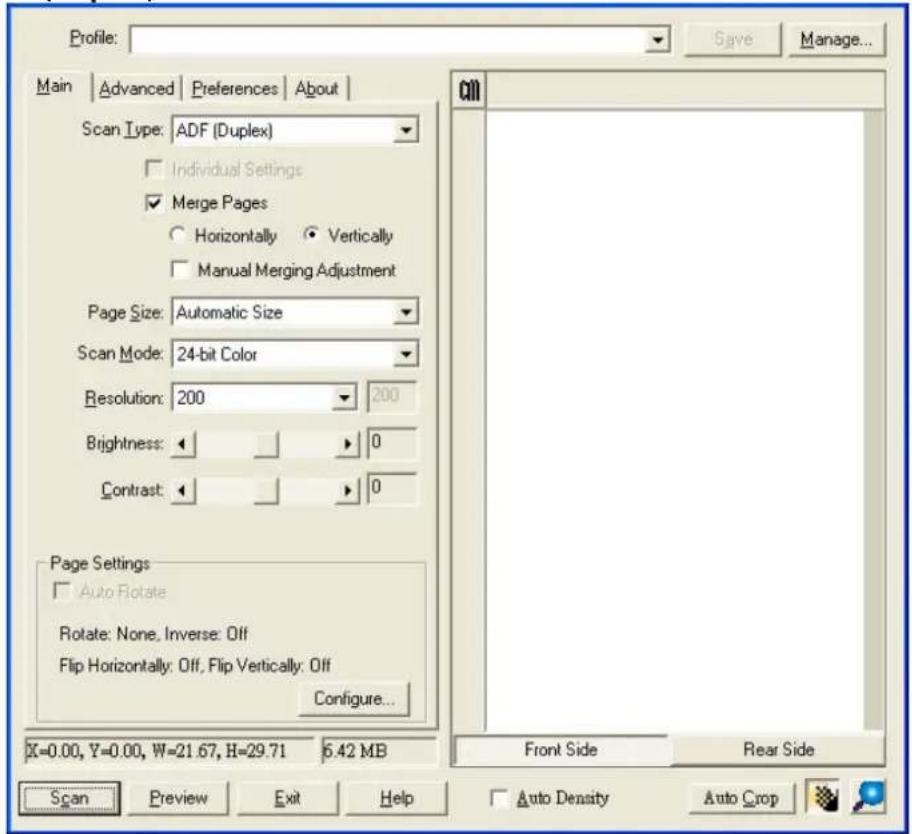Viewport: 912px width, 834px height.
Task: Open the Scan Mode dropdown
Action: pyautogui.click(x=405, y=354)
